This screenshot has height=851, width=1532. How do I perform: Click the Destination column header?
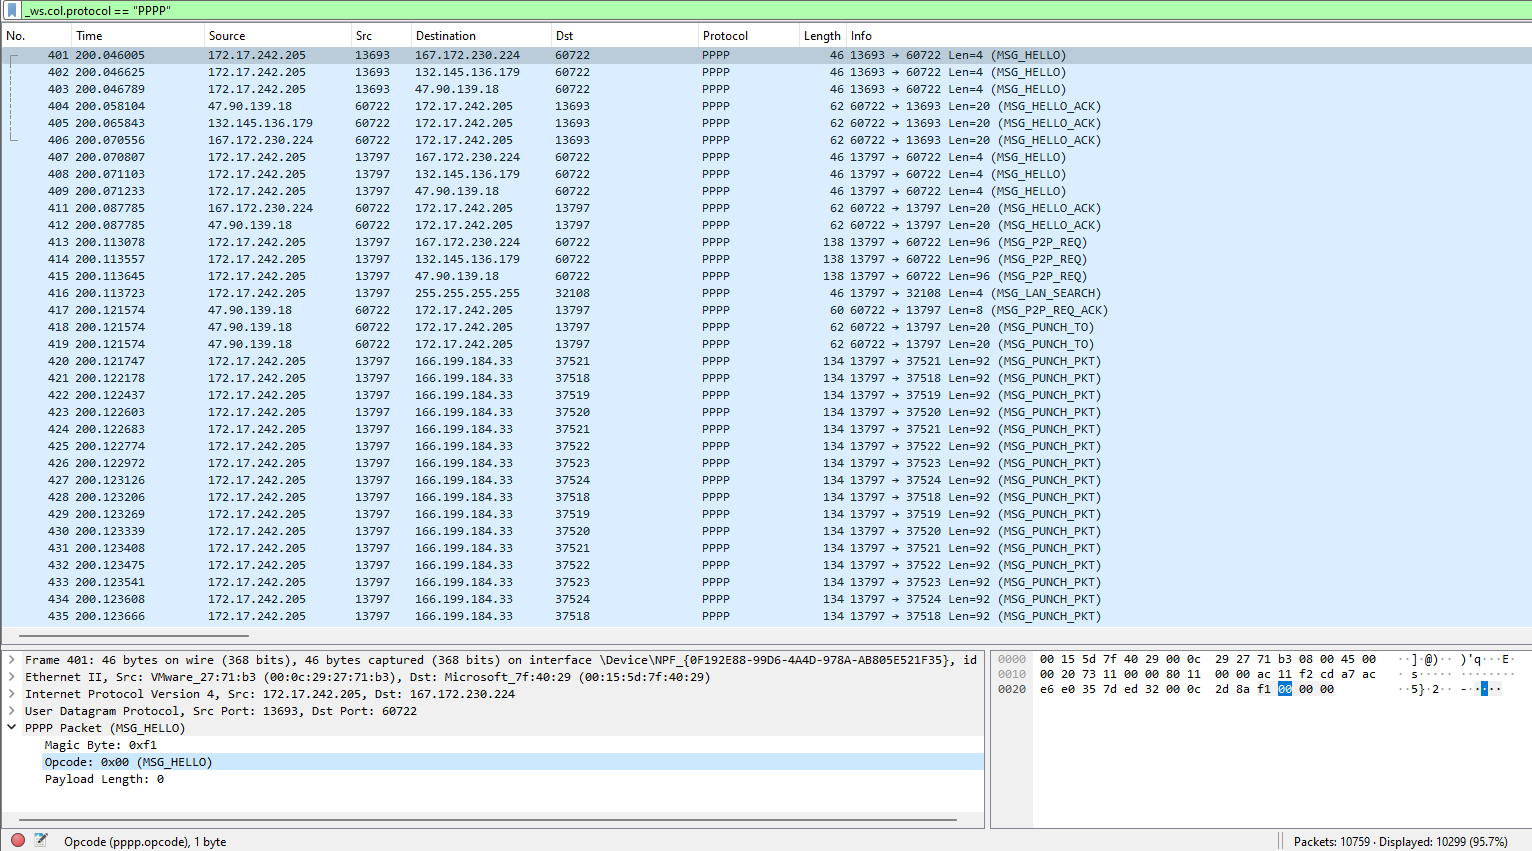tap(445, 36)
